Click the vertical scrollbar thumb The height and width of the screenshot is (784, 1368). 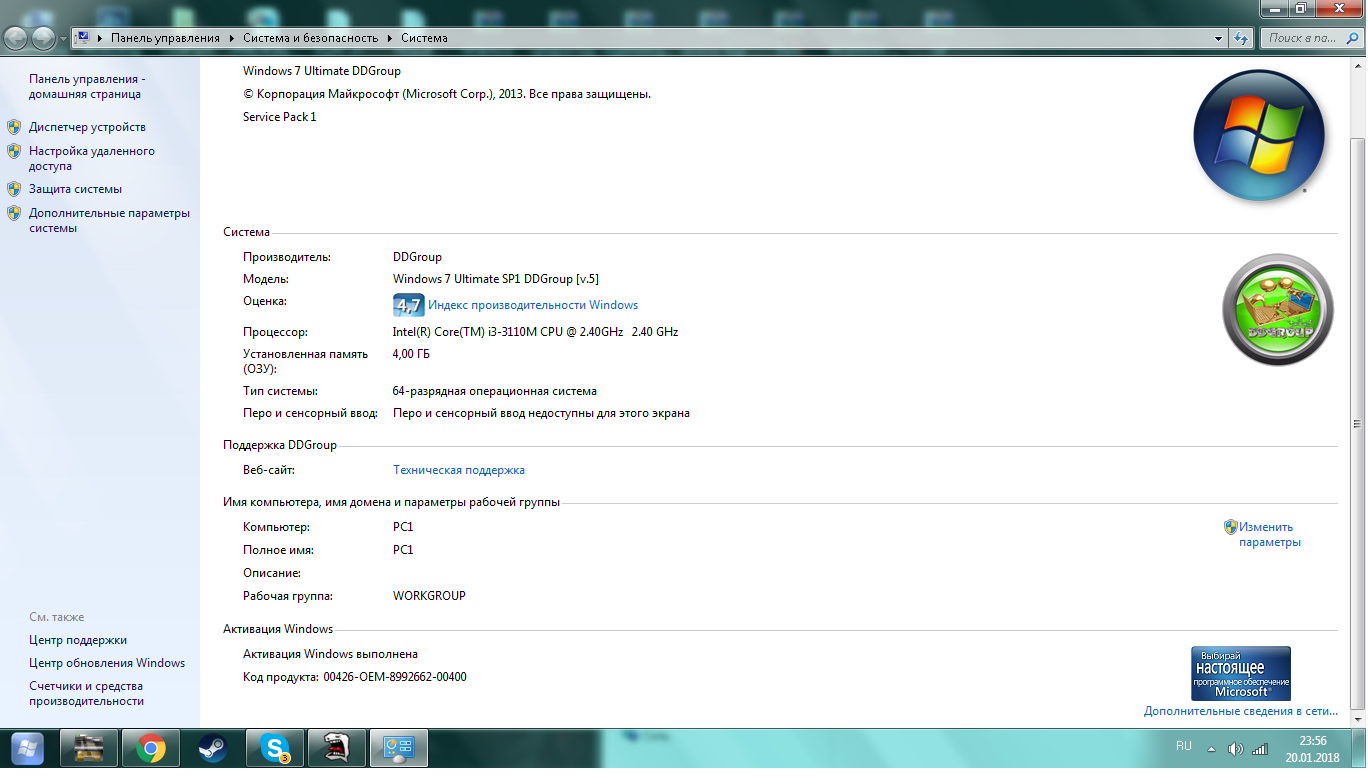[x=1358, y=423]
